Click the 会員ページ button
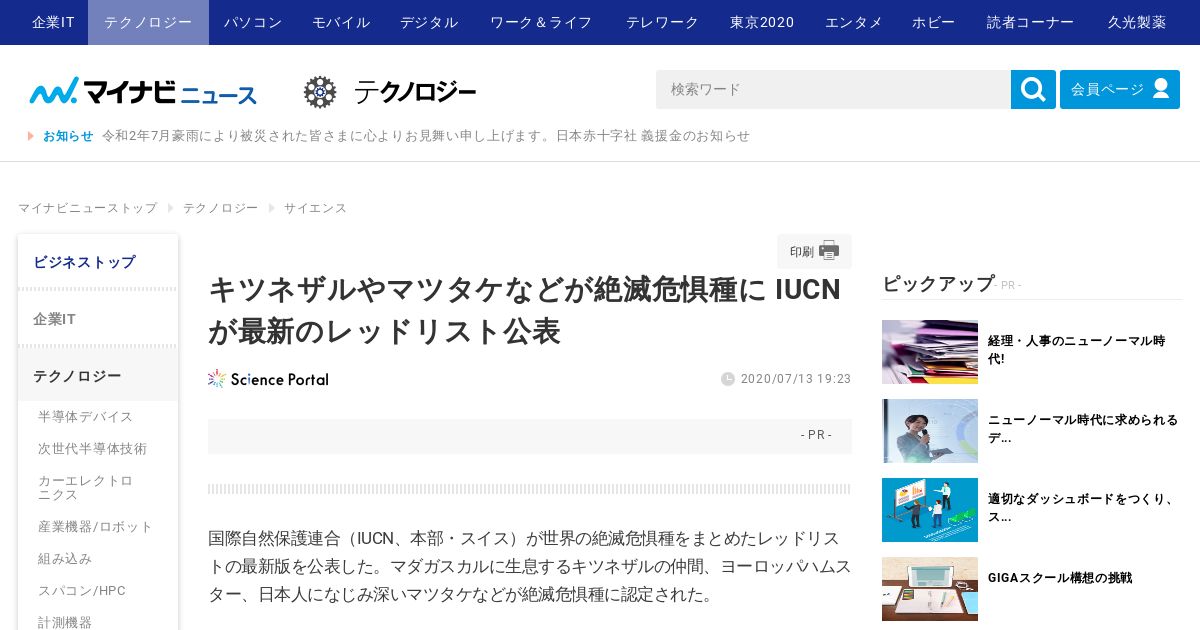1200x630 pixels. [1120, 89]
